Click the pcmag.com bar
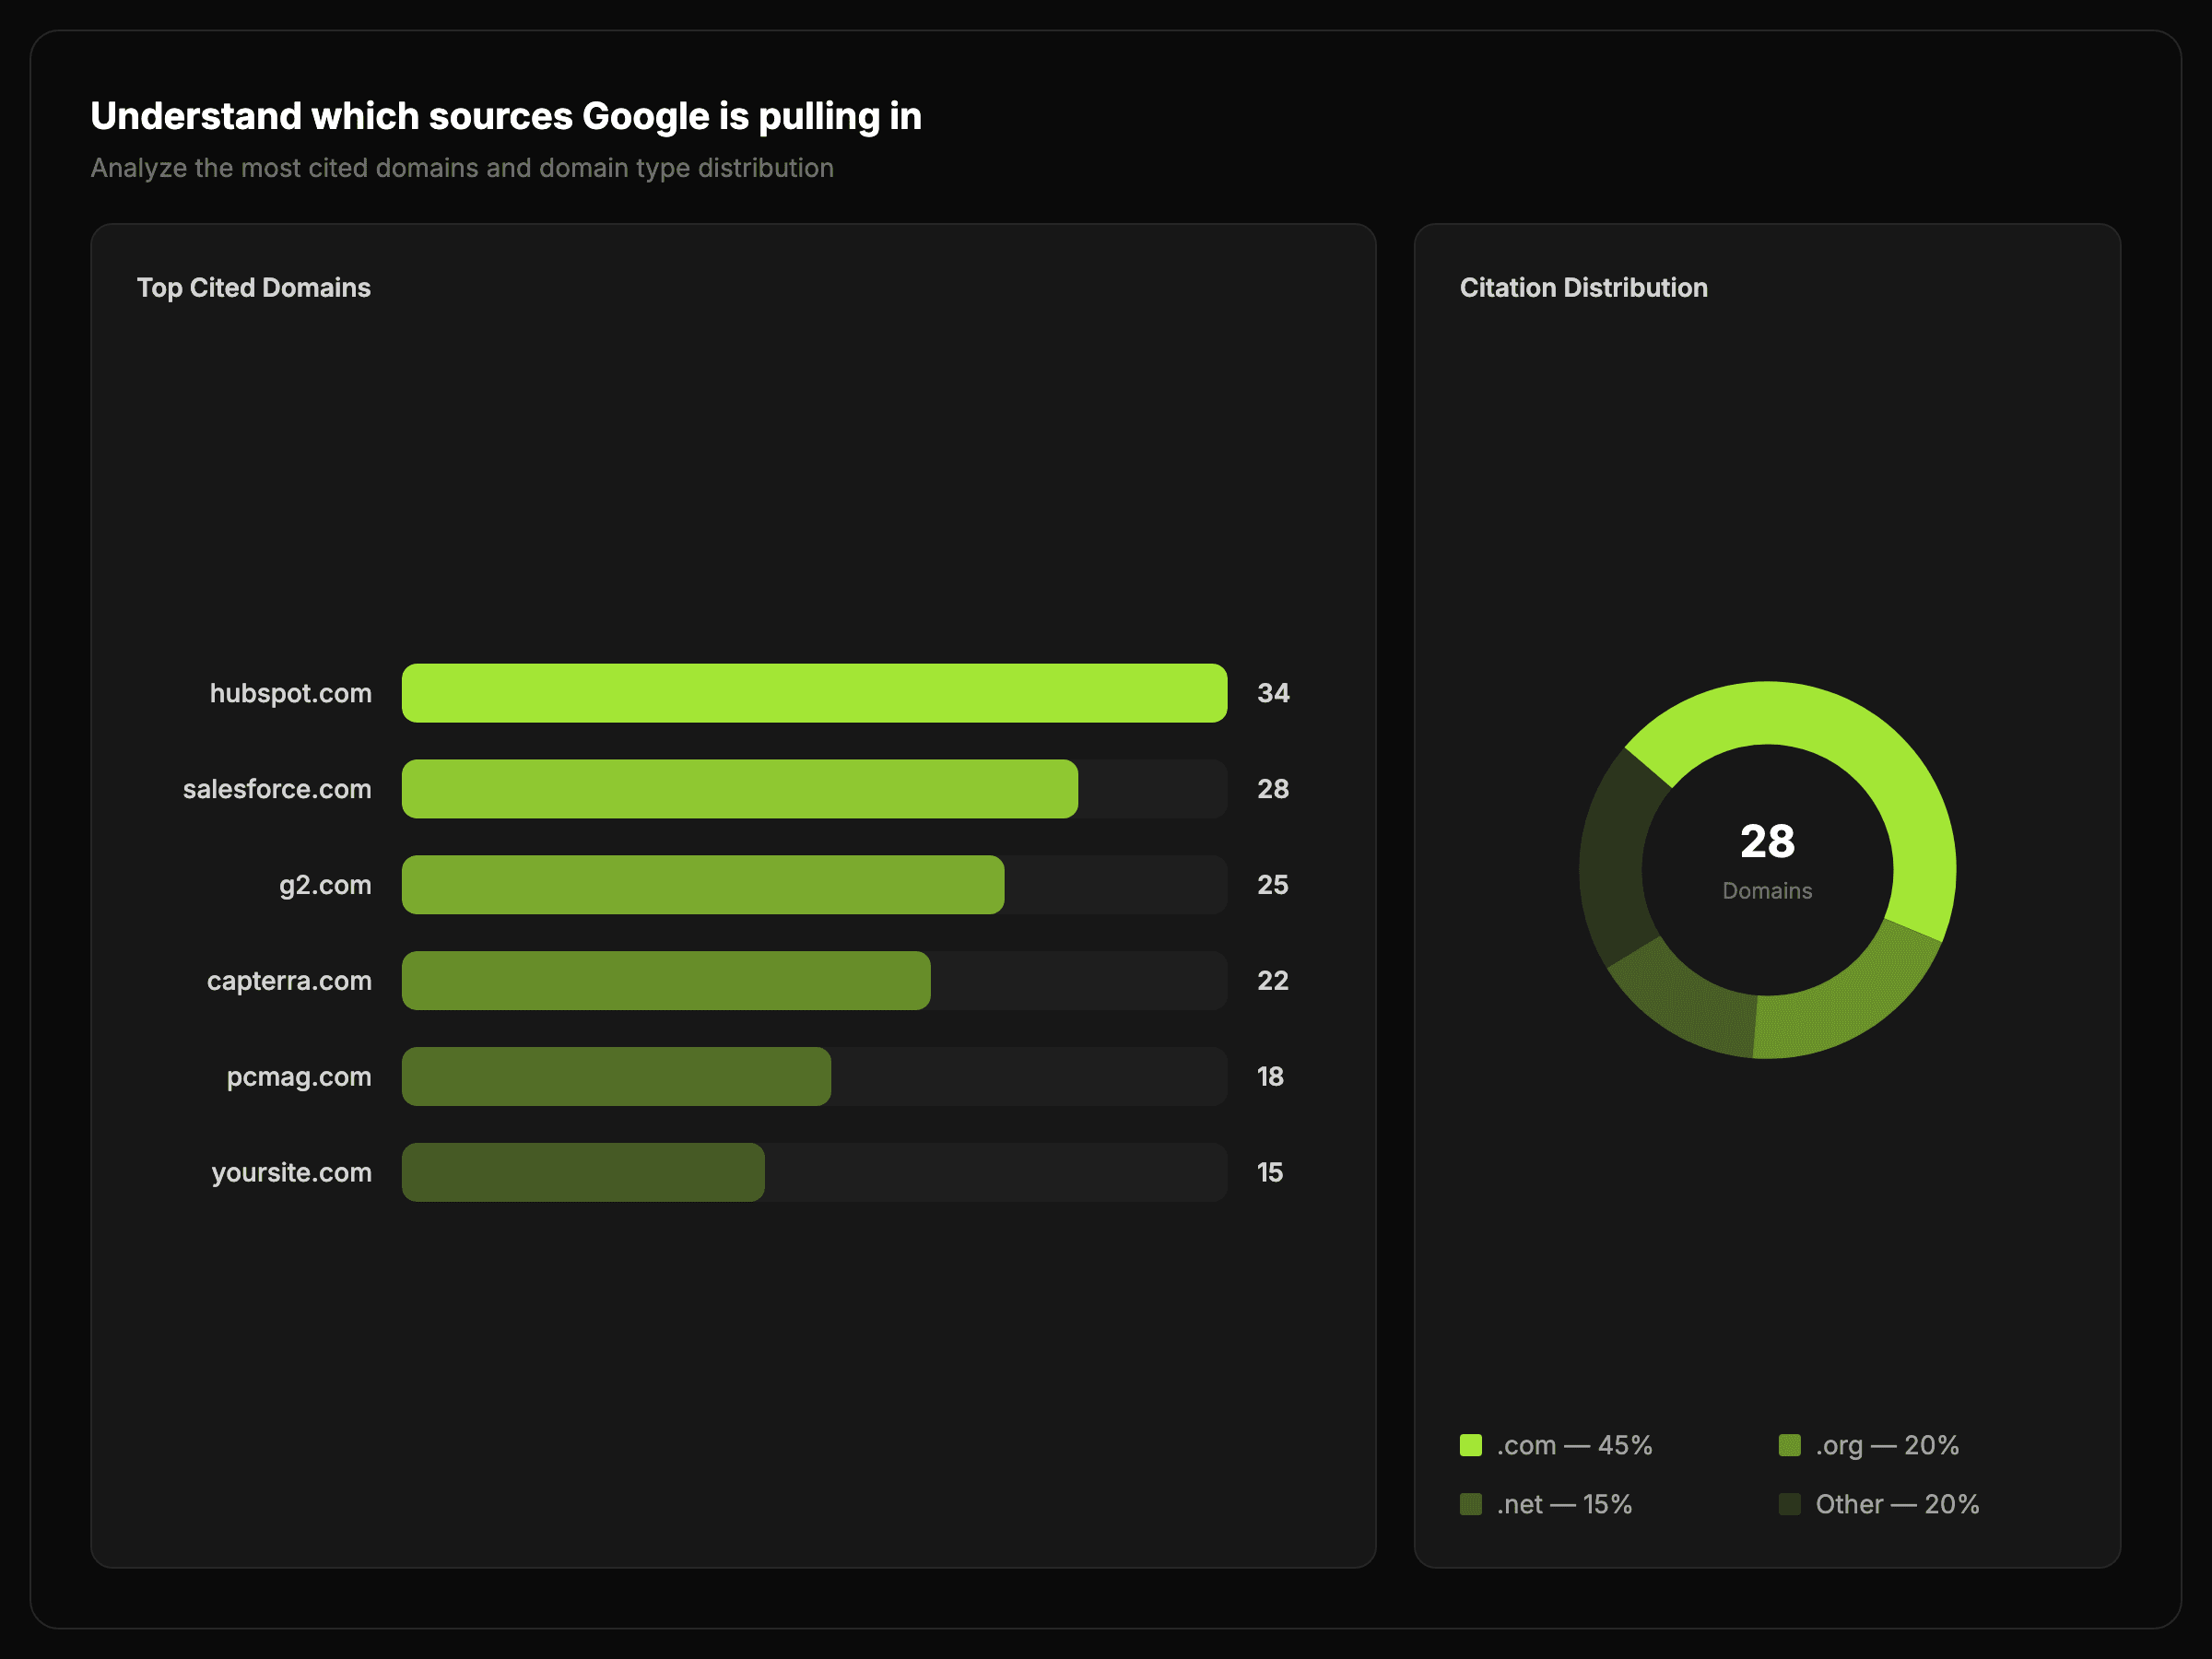 (x=616, y=1077)
